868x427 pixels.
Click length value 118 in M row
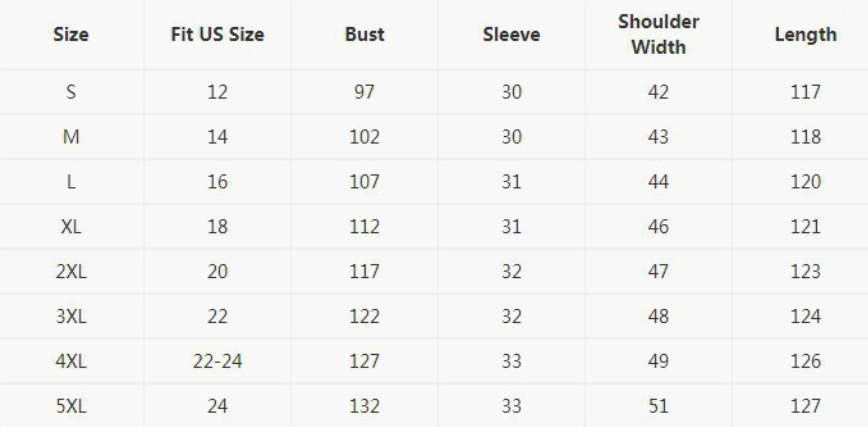pos(805,137)
